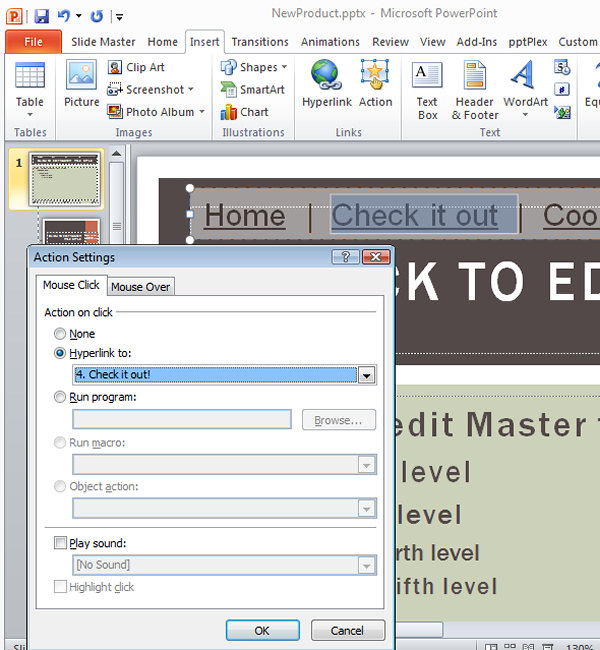The image size is (600, 650).
Task: Insert Slide Number icon in Text group
Action: 562,90
